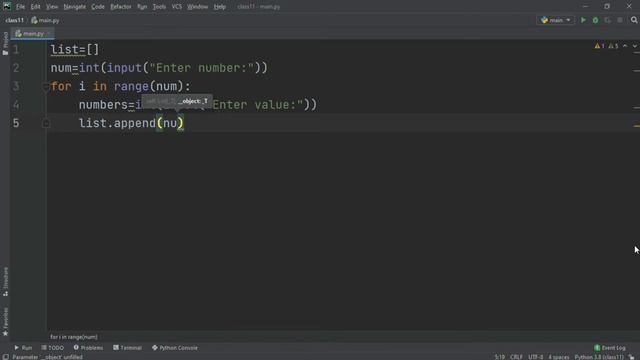Open the Run tool window at bottom
The height and width of the screenshot is (360, 640).
23,348
